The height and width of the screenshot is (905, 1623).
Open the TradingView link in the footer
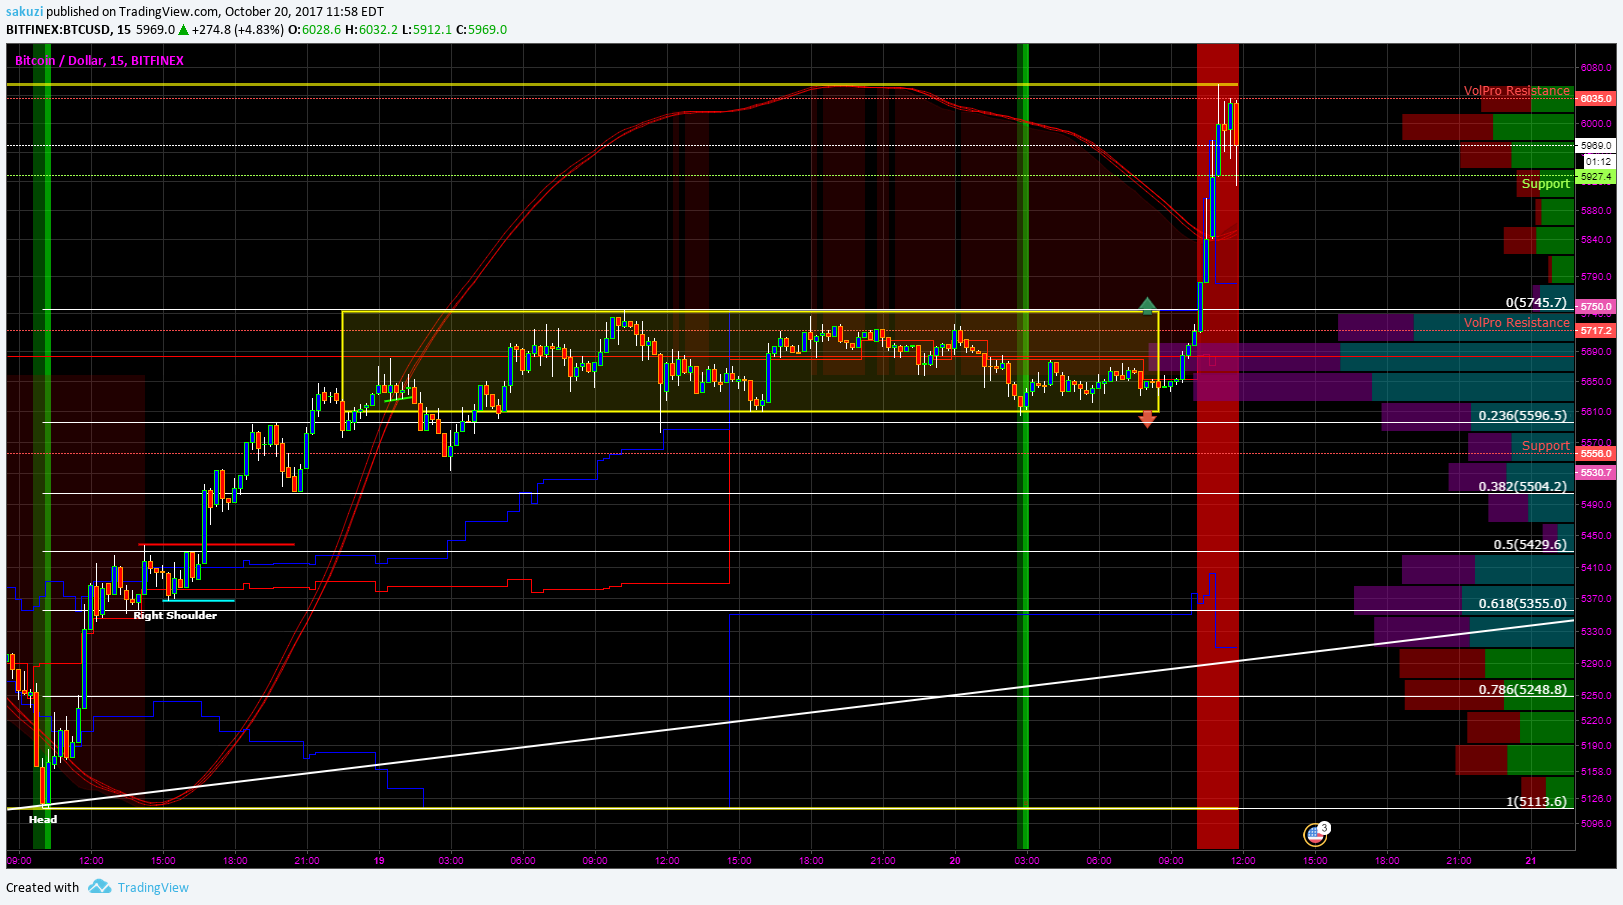click(153, 887)
